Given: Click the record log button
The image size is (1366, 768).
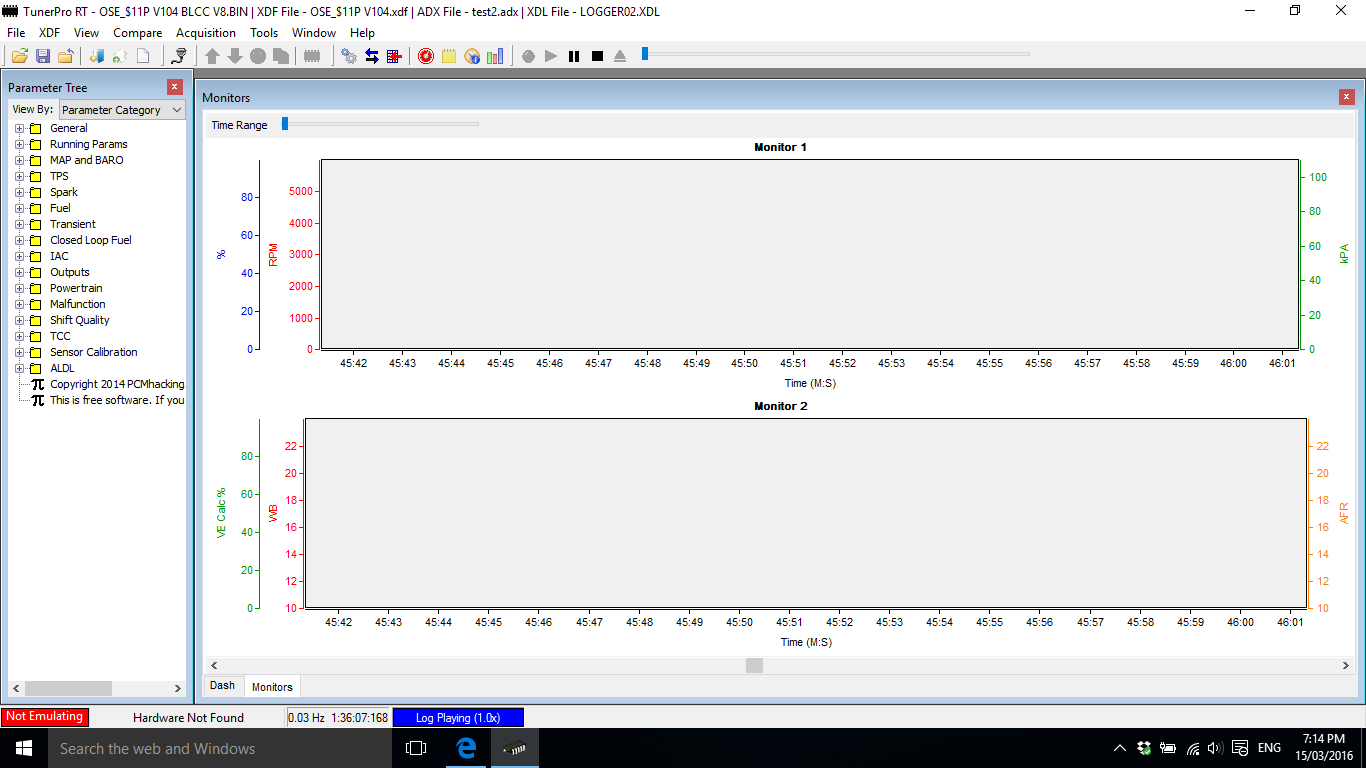Looking at the screenshot, I should (x=528, y=56).
